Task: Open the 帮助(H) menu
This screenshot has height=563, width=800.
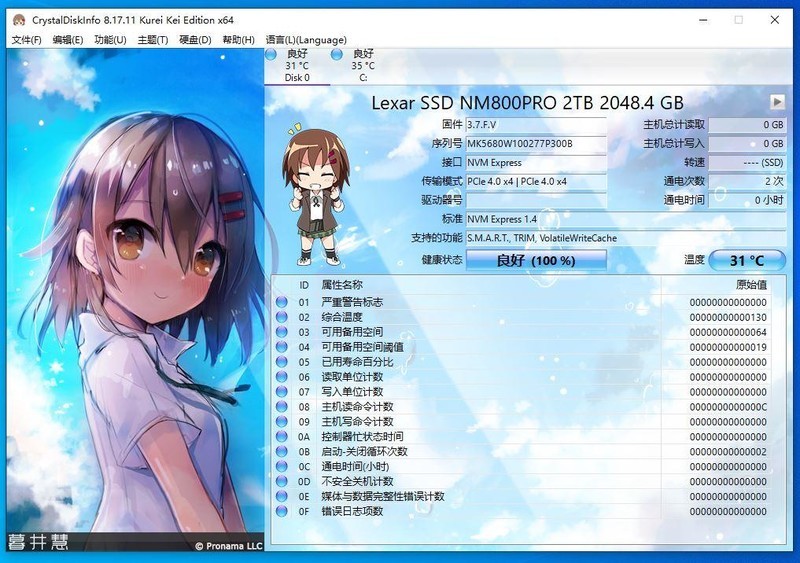Action: pyautogui.click(x=238, y=40)
